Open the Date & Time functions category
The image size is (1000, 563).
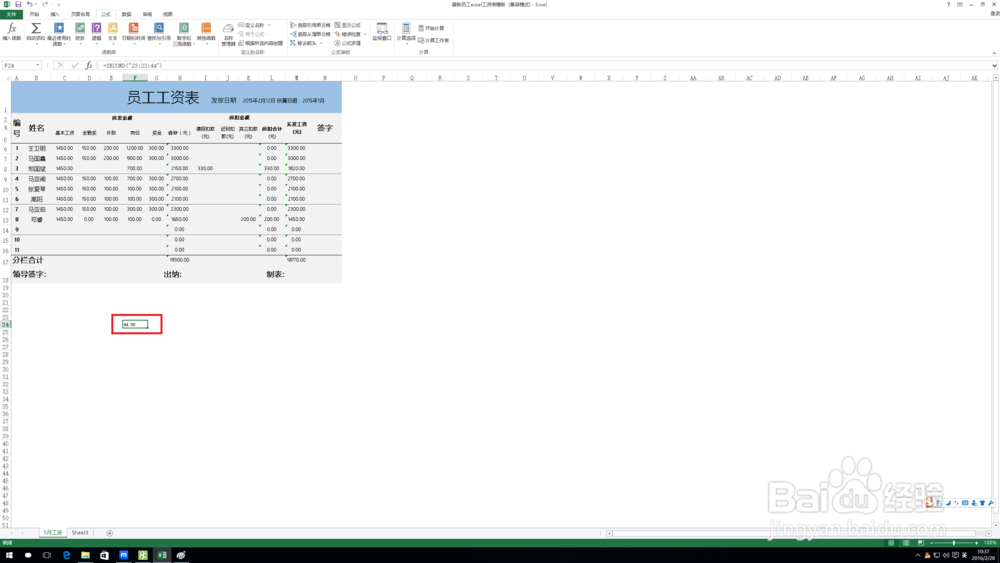point(133,32)
